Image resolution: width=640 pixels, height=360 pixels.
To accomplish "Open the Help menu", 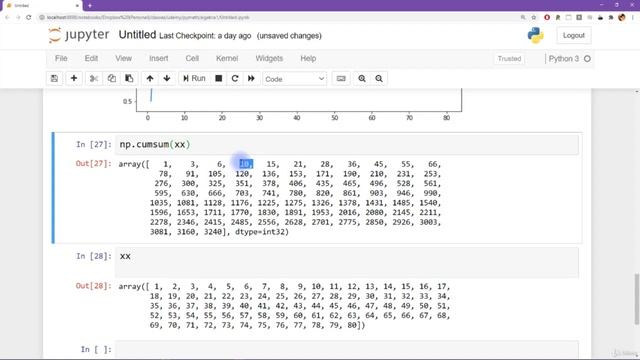I will [x=308, y=58].
